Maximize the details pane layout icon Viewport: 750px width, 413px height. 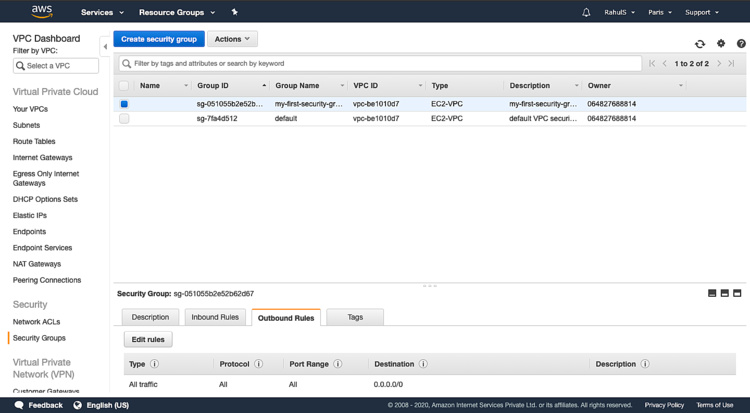(x=737, y=293)
